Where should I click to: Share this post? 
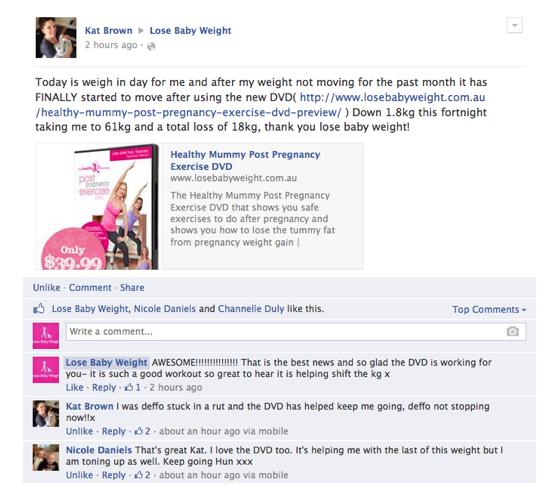pyautogui.click(x=132, y=288)
